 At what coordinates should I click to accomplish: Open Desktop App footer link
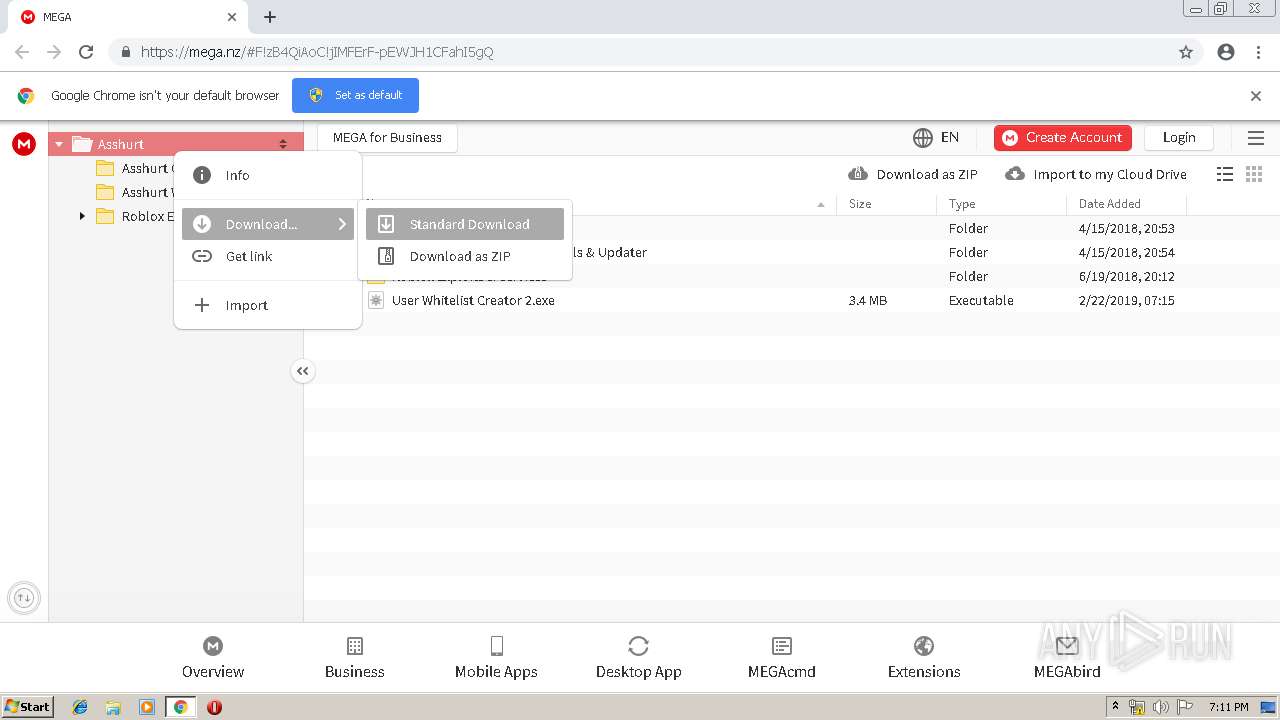(638, 658)
